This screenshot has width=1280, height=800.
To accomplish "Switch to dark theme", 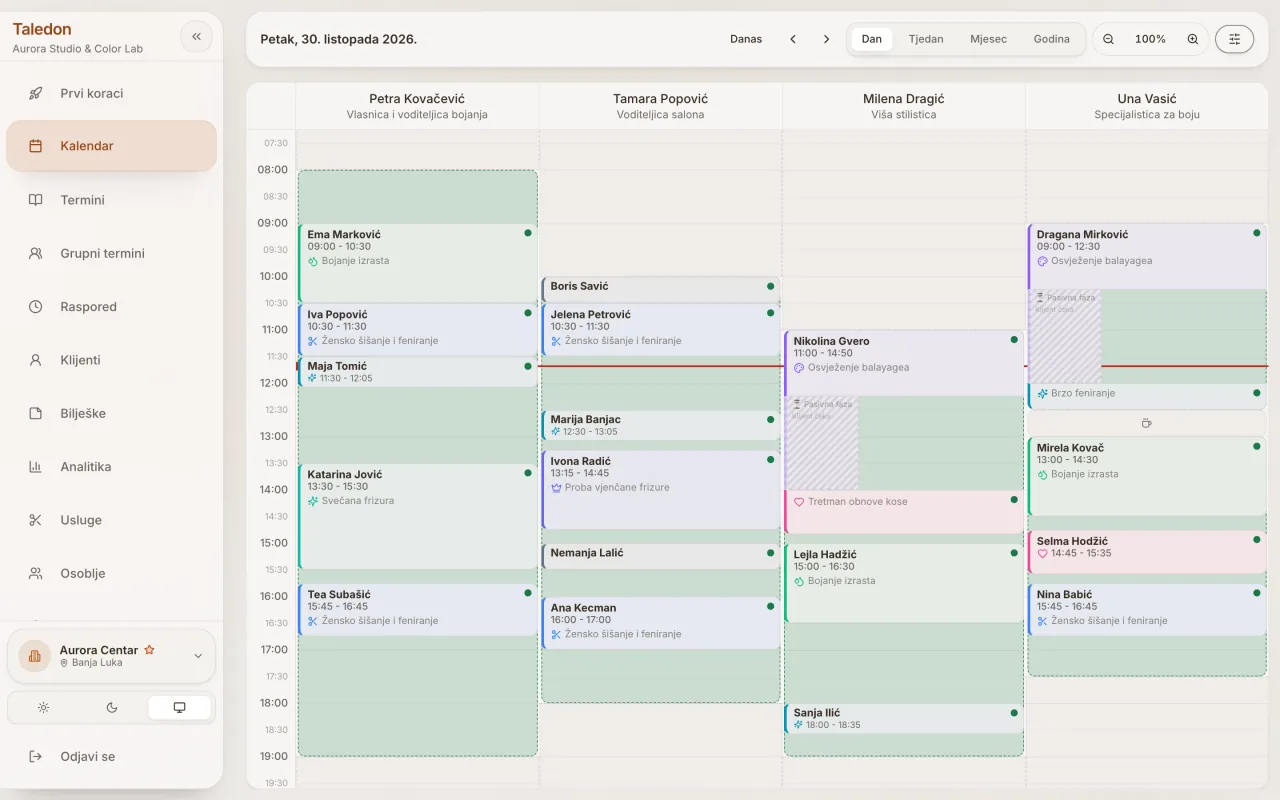I will click(x=112, y=708).
